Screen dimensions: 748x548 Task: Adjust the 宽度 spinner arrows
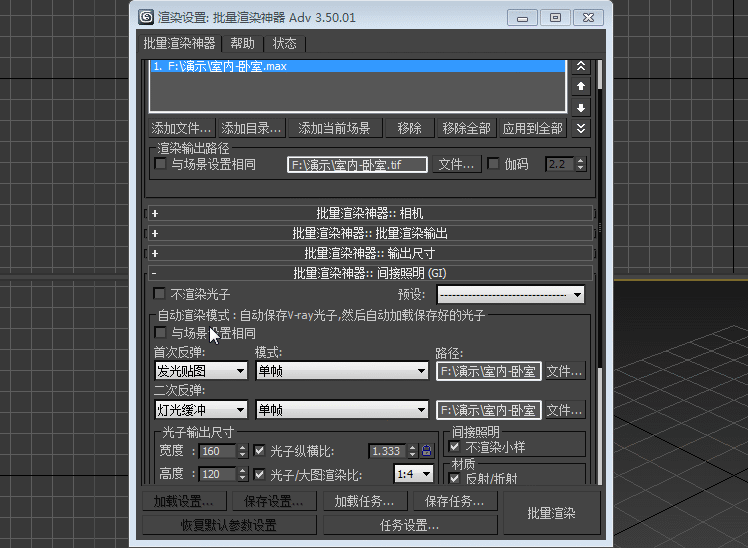[242, 451]
